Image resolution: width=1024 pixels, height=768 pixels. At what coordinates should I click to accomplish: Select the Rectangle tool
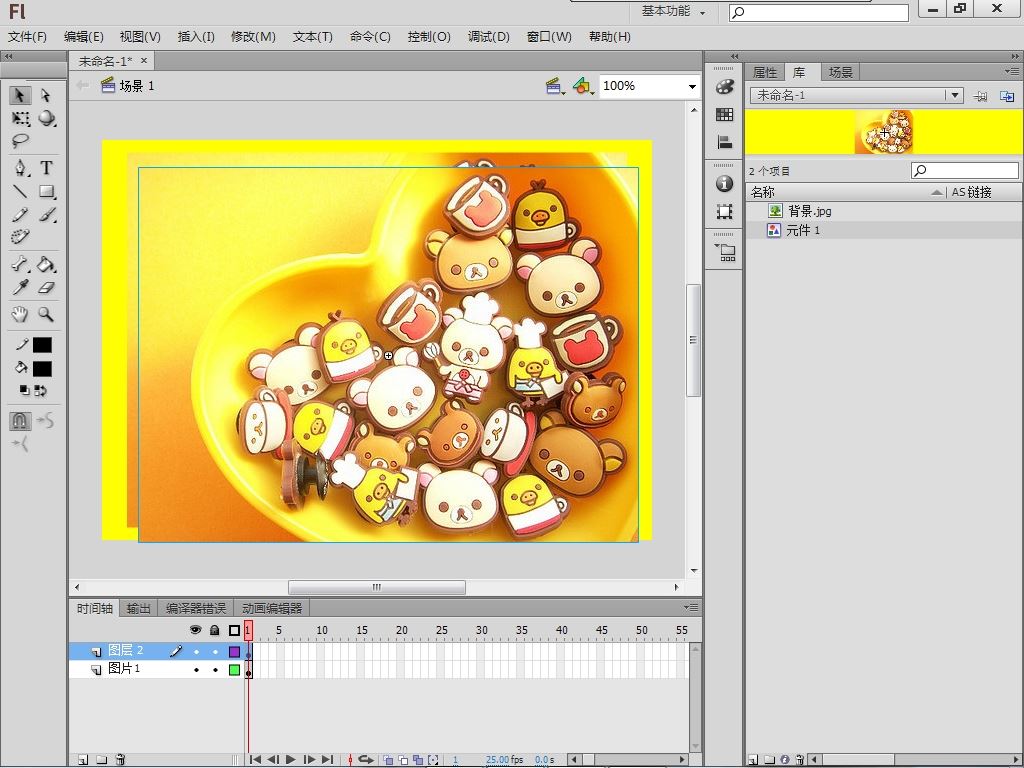pyautogui.click(x=46, y=191)
